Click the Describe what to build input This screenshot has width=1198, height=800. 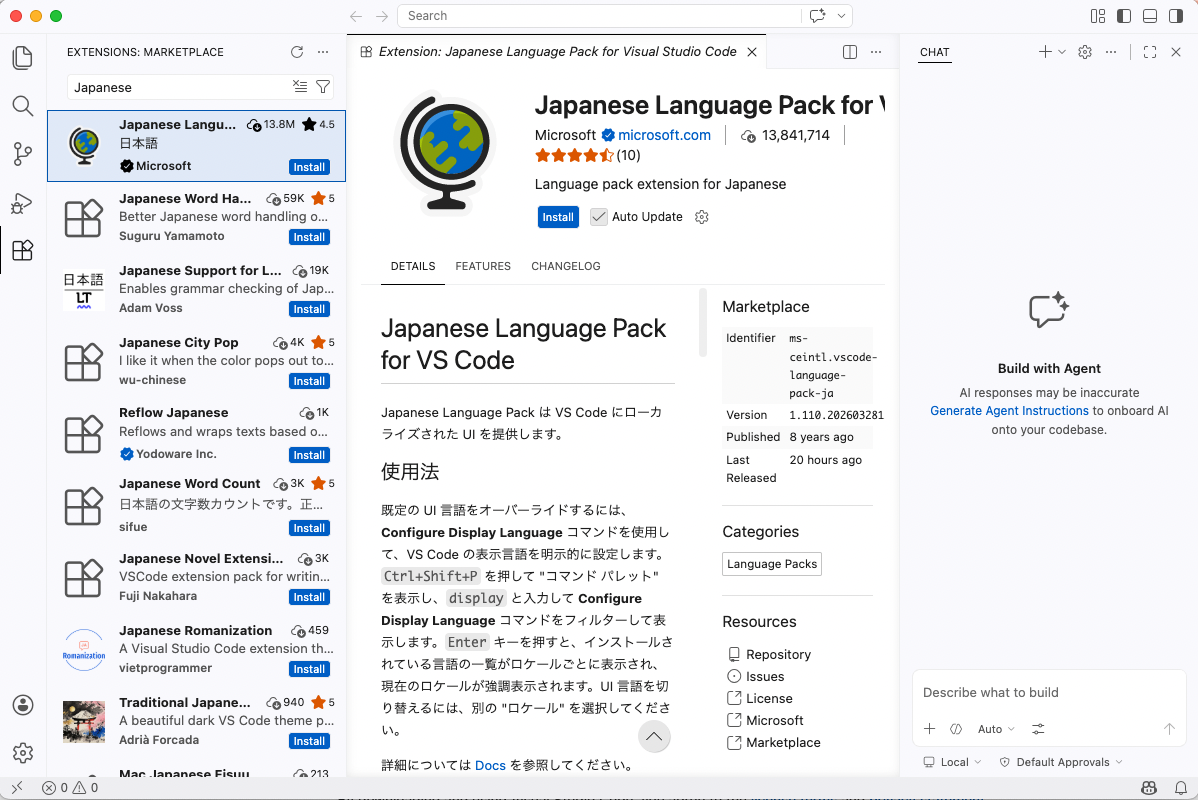click(1048, 692)
